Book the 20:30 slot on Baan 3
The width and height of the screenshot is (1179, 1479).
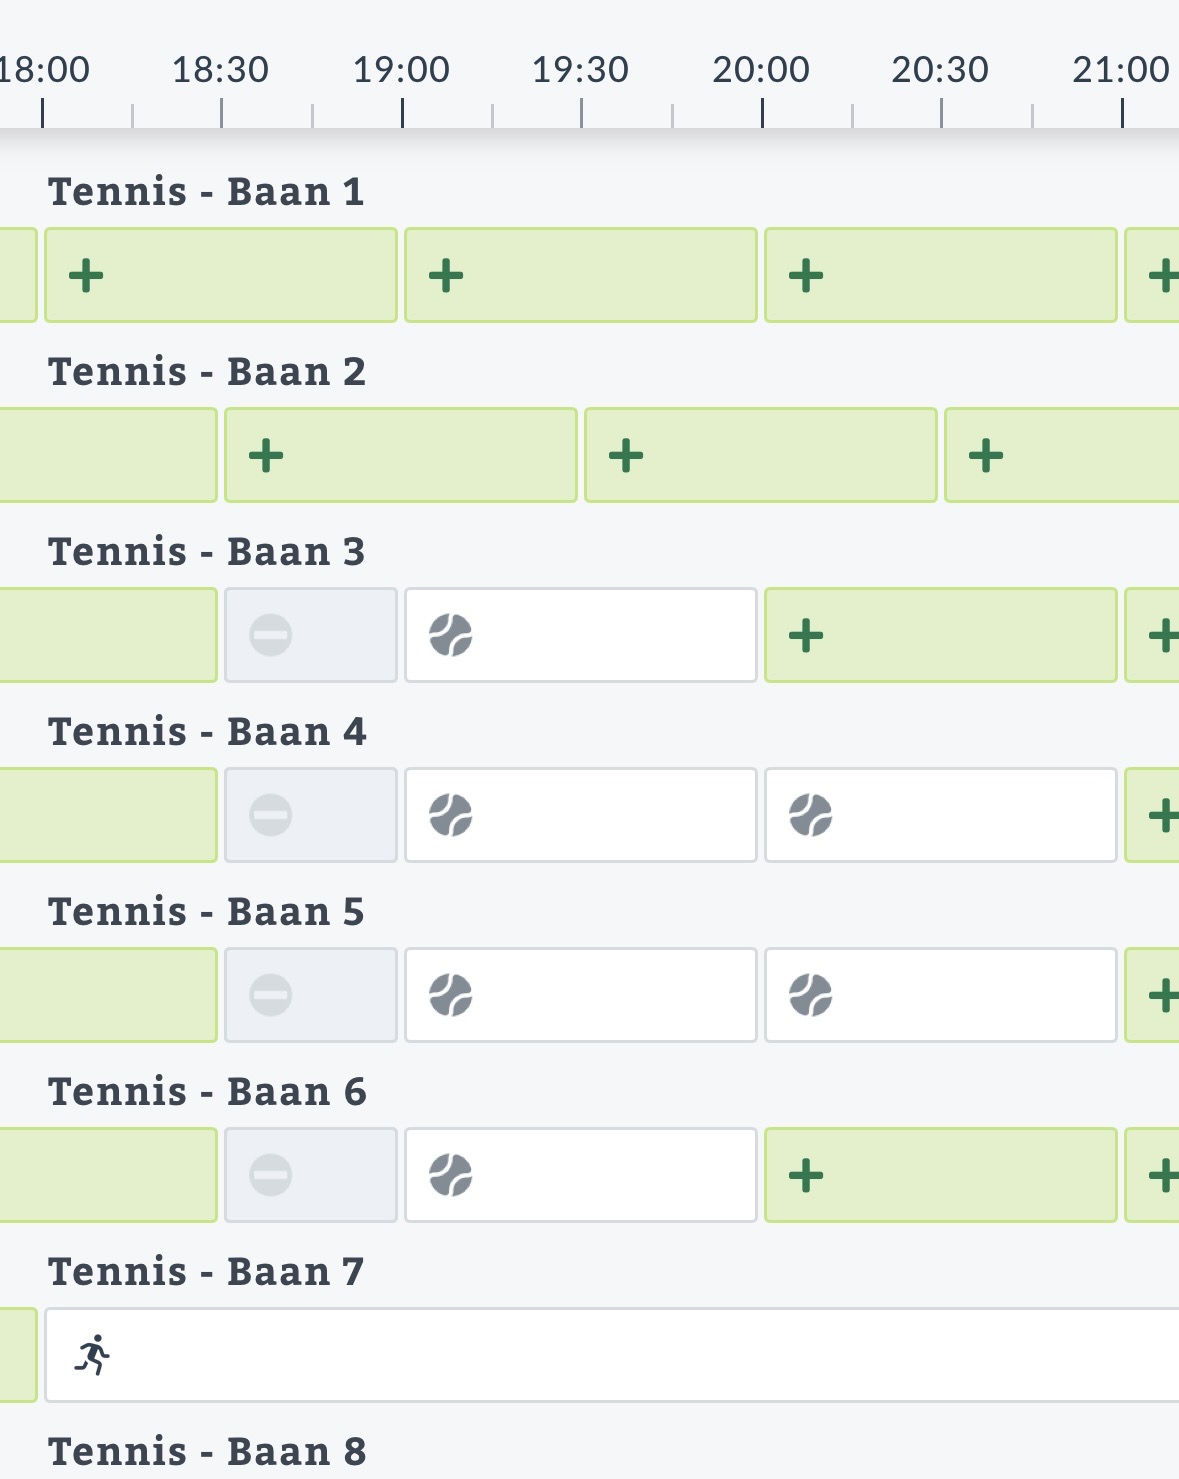(x=940, y=635)
